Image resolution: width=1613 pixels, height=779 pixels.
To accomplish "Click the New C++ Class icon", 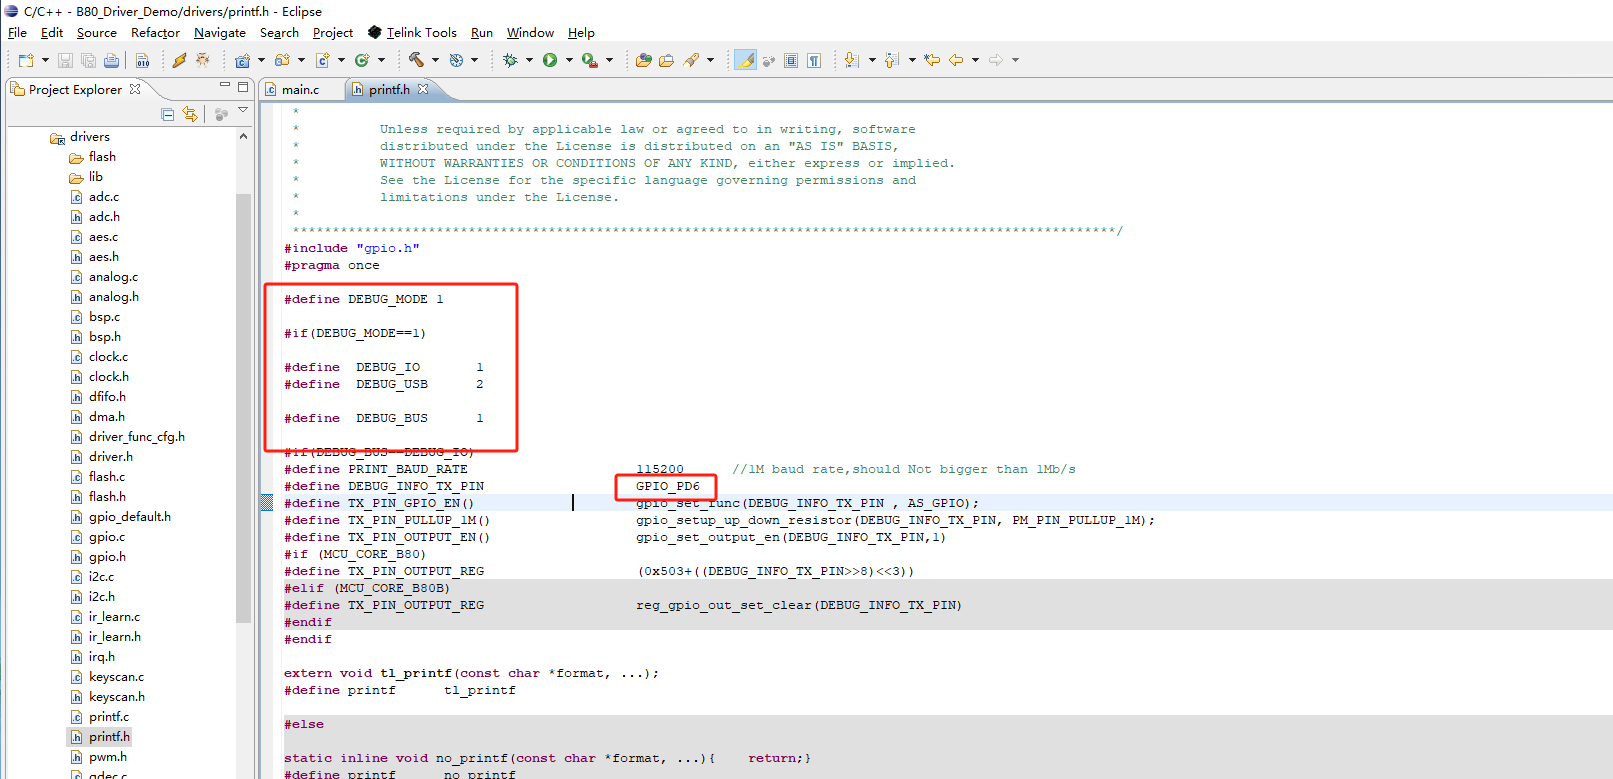I will [362, 60].
